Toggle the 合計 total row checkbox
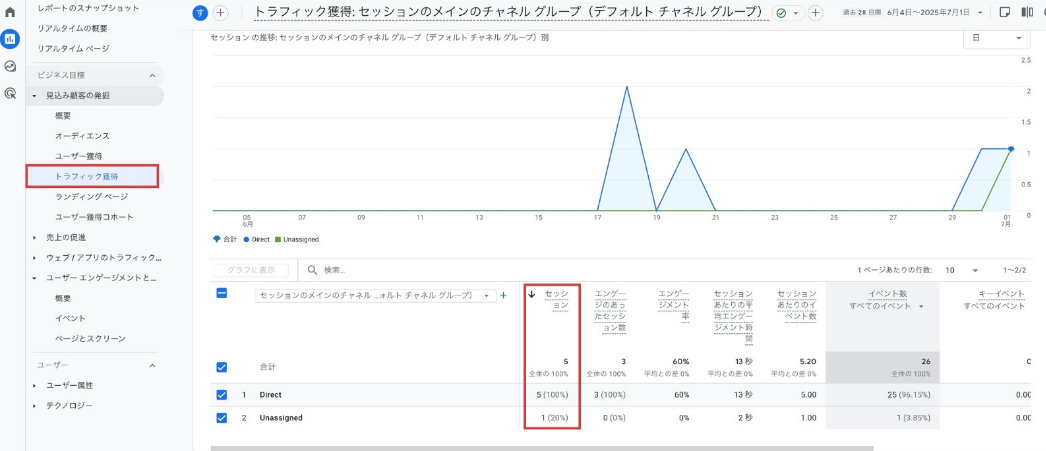 point(222,367)
